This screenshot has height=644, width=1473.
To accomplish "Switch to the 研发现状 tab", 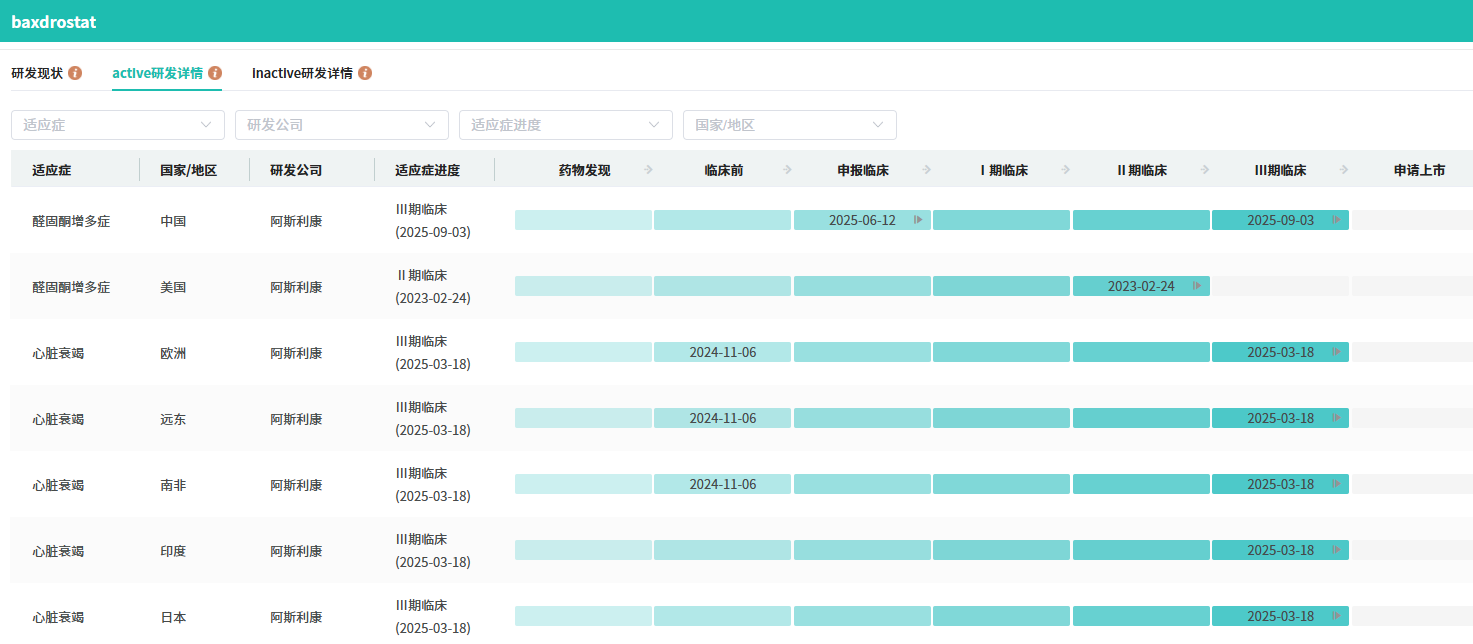I will pos(37,73).
